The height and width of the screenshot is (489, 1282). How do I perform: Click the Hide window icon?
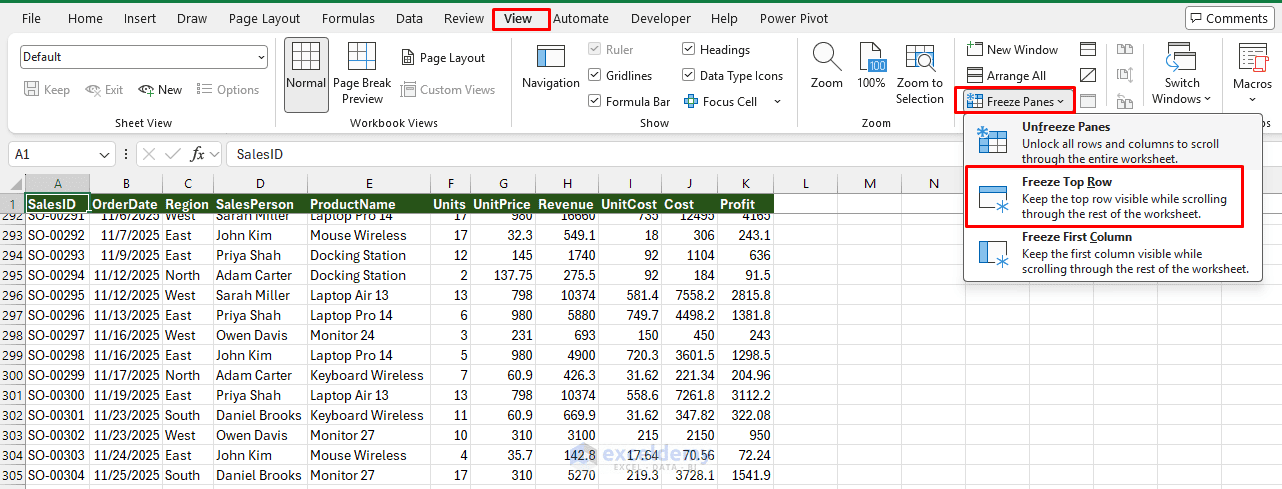[x=1088, y=75]
